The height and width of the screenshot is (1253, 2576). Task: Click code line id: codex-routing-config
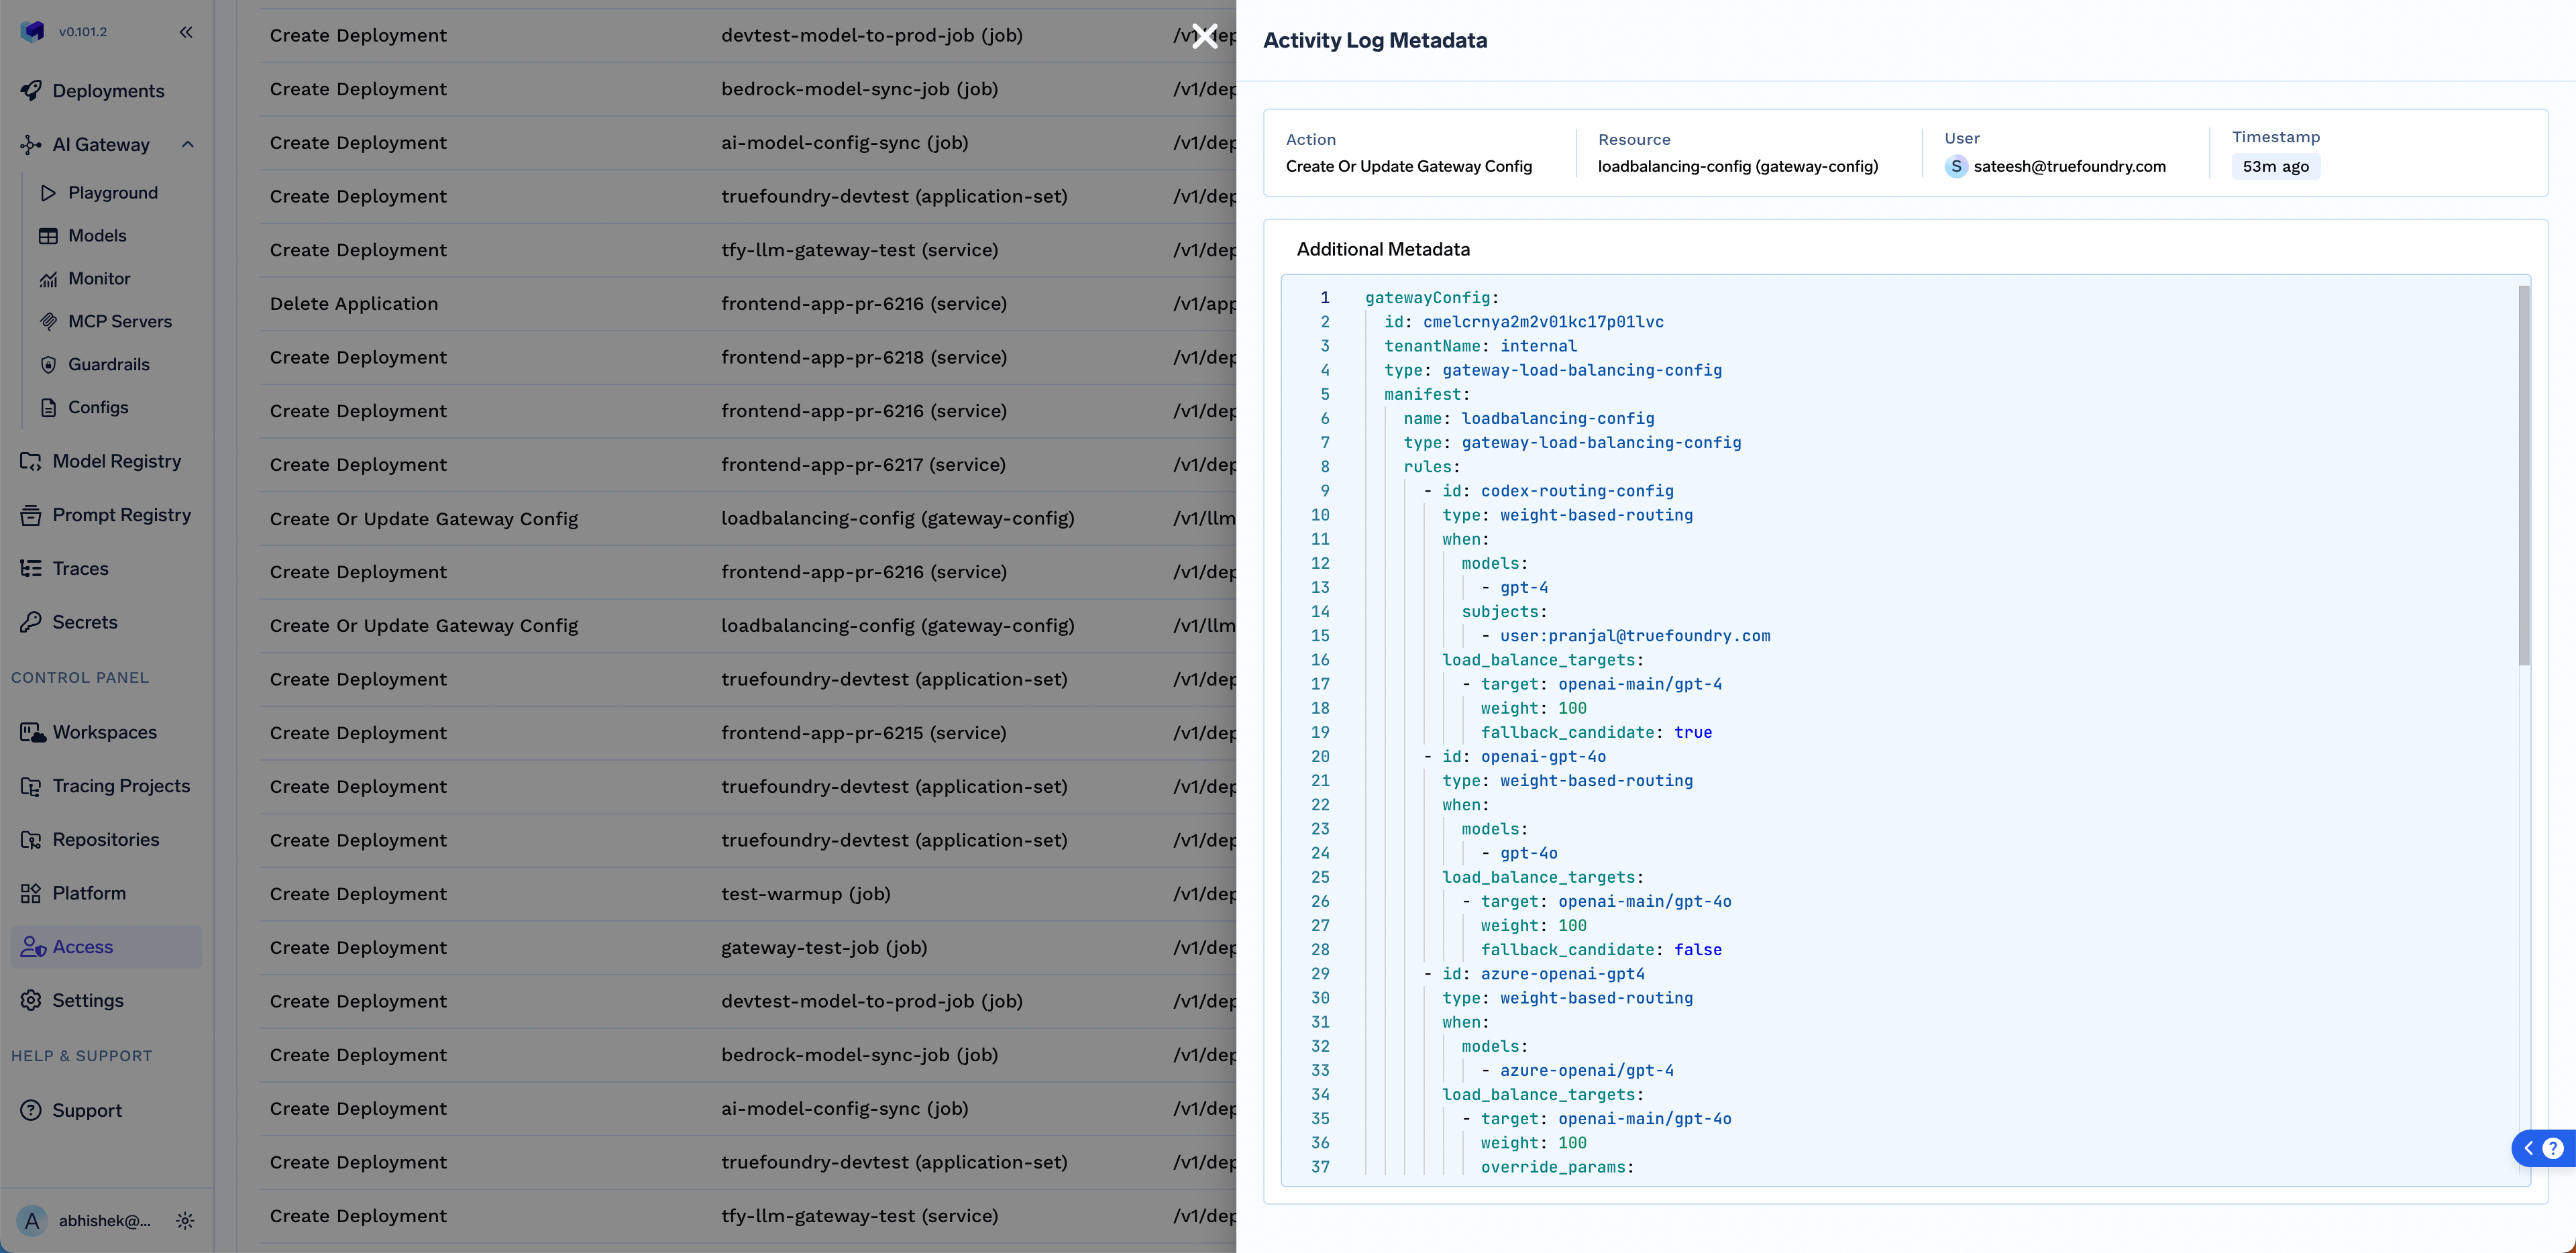(x=1548, y=491)
